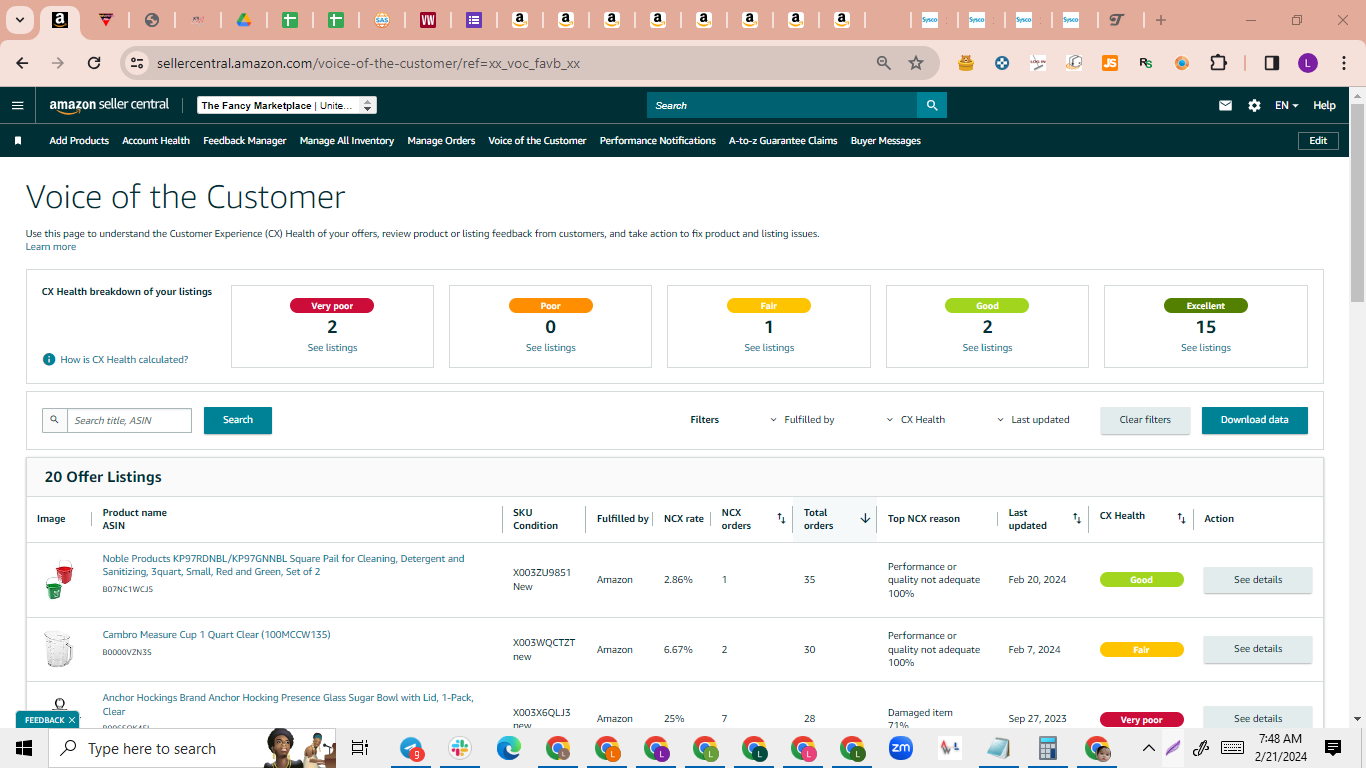This screenshot has width=1366, height=768.
Task: Switch to the Google Drive browser tab
Action: click(243, 20)
